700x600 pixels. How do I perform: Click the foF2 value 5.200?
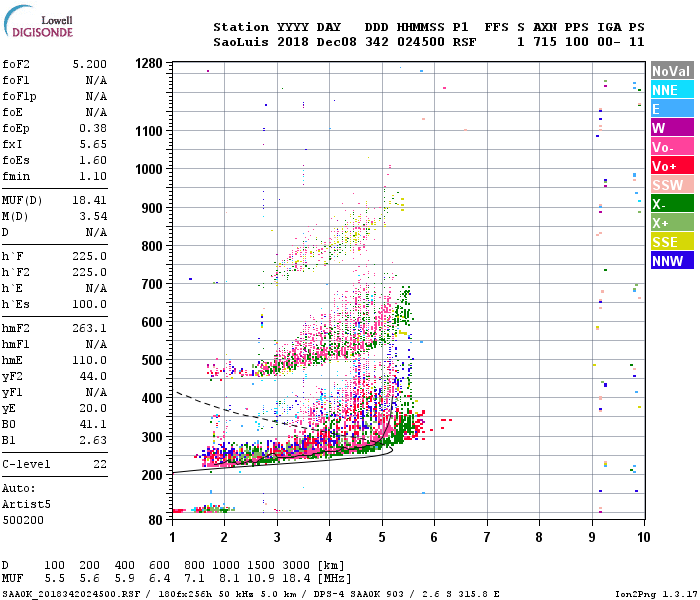click(x=90, y=64)
